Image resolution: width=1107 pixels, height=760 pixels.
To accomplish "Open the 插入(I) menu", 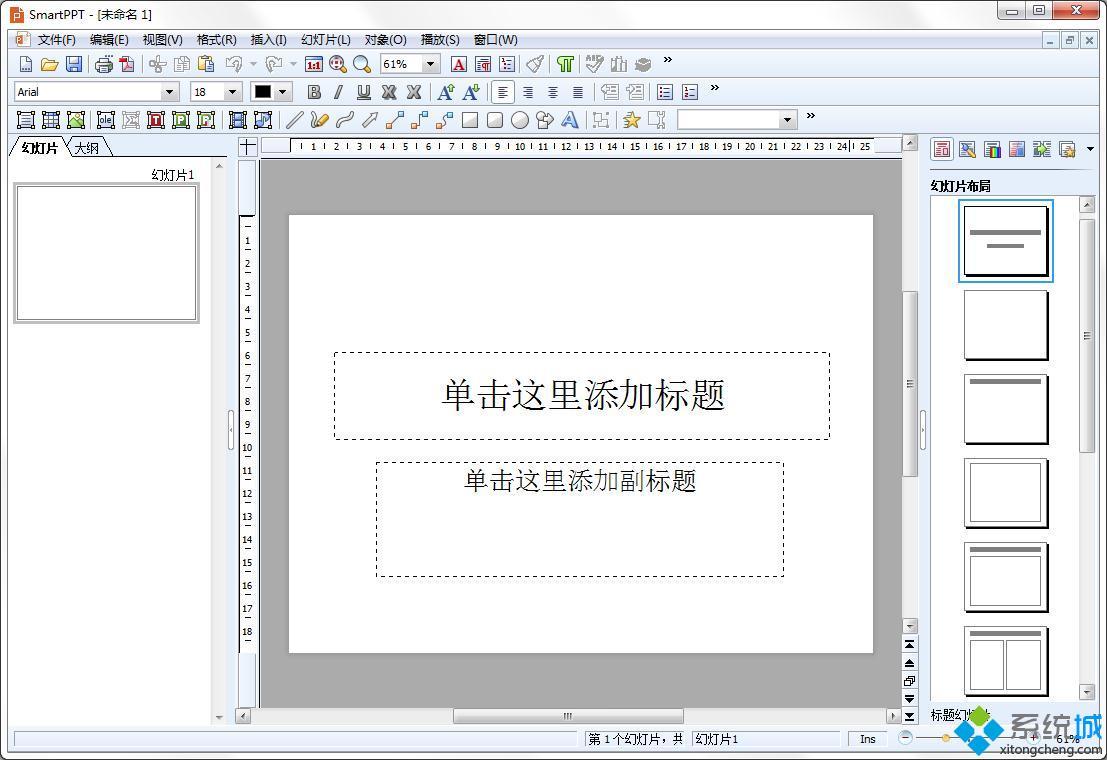I will click(x=268, y=40).
